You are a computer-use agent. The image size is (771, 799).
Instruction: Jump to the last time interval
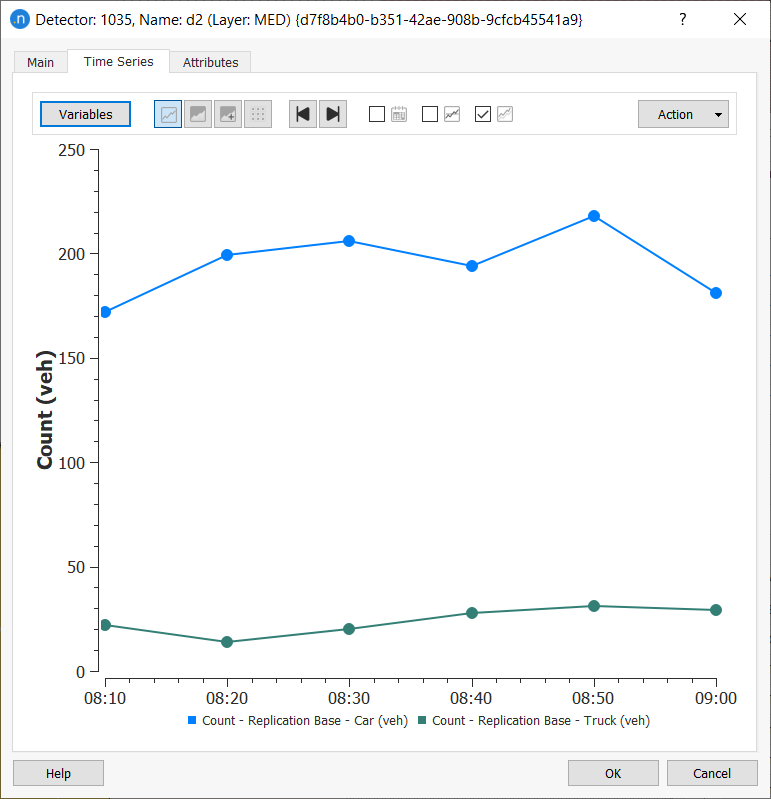pos(333,114)
